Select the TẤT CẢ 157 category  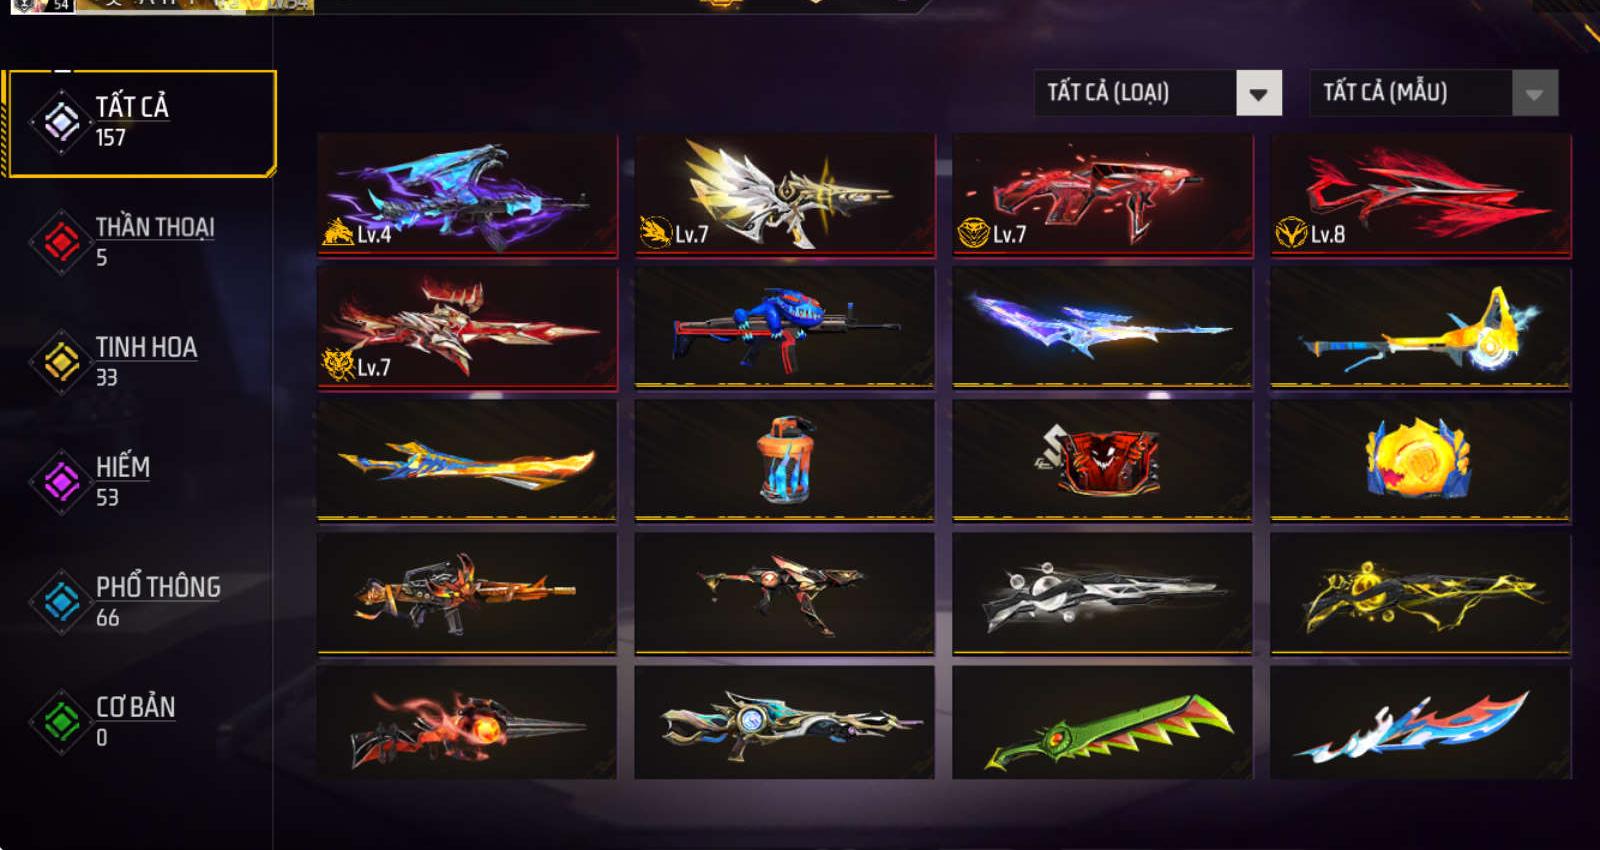141,123
